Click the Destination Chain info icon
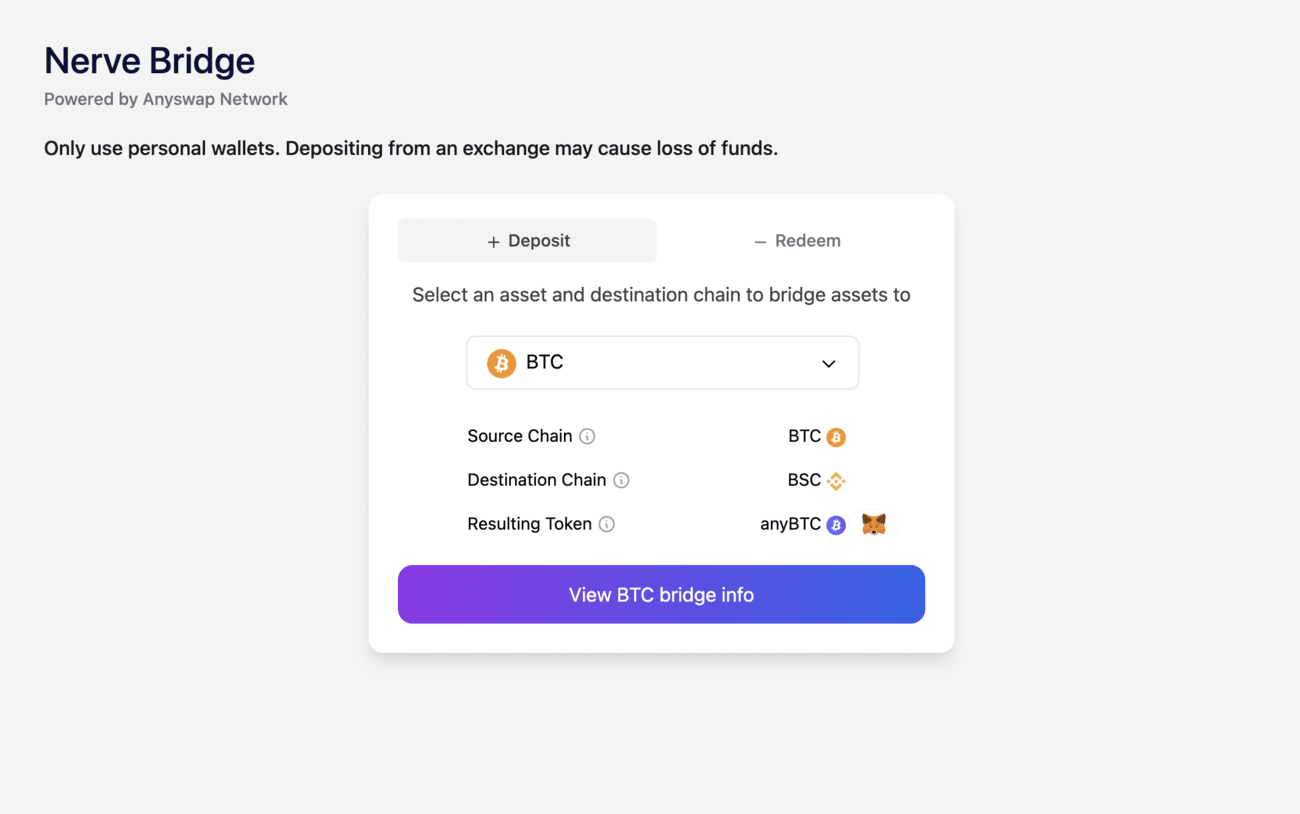 click(621, 480)
